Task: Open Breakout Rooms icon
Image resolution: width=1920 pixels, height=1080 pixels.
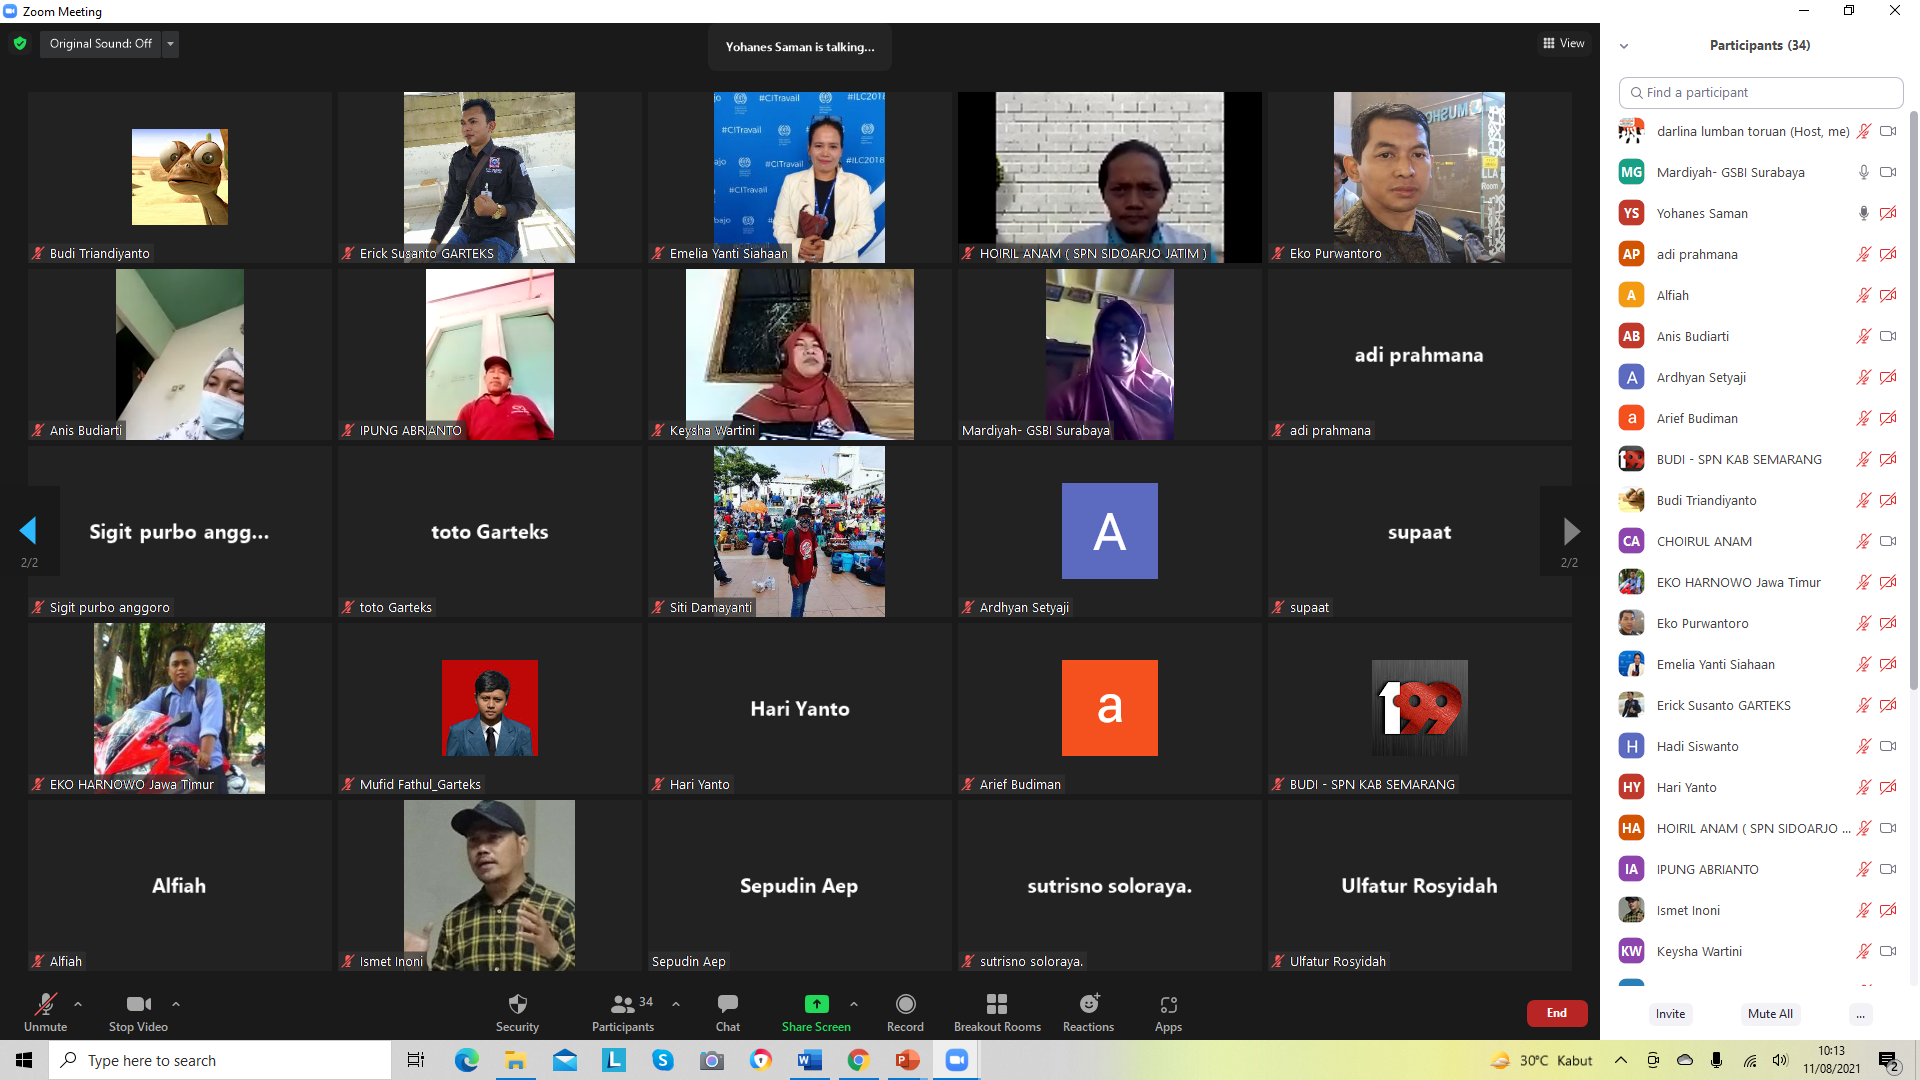Action: click(996, 1005)
